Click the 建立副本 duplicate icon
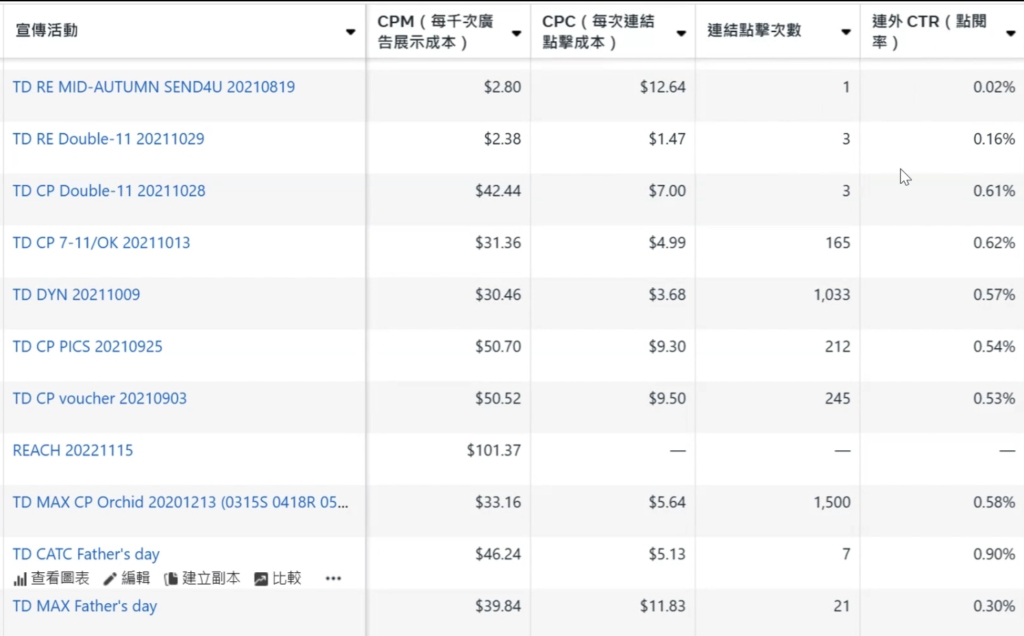 point(171,578)
